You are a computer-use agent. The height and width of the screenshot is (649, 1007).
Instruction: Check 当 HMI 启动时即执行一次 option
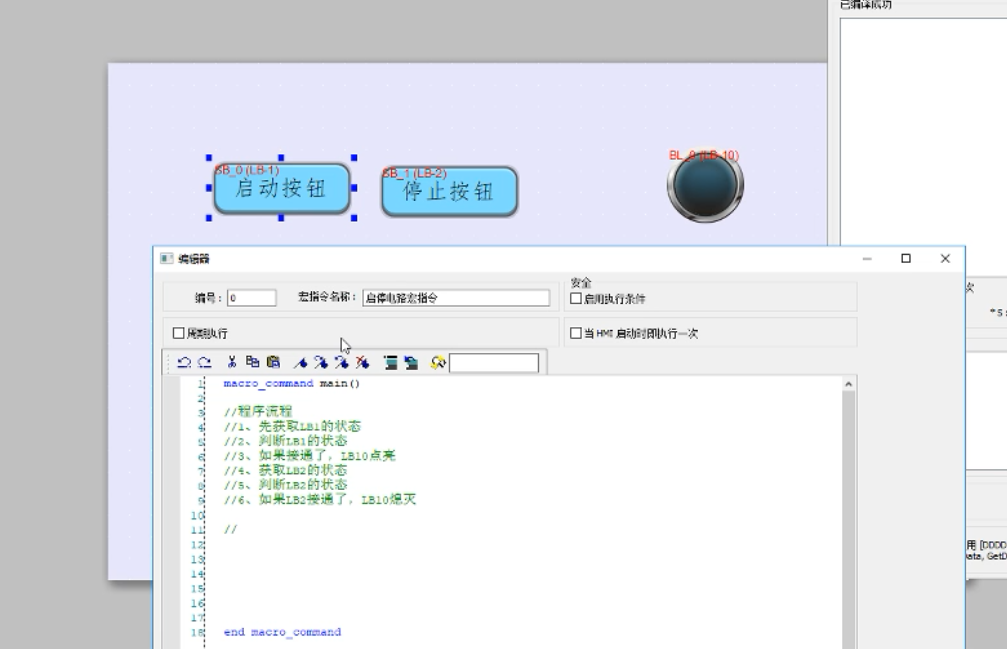576,333
